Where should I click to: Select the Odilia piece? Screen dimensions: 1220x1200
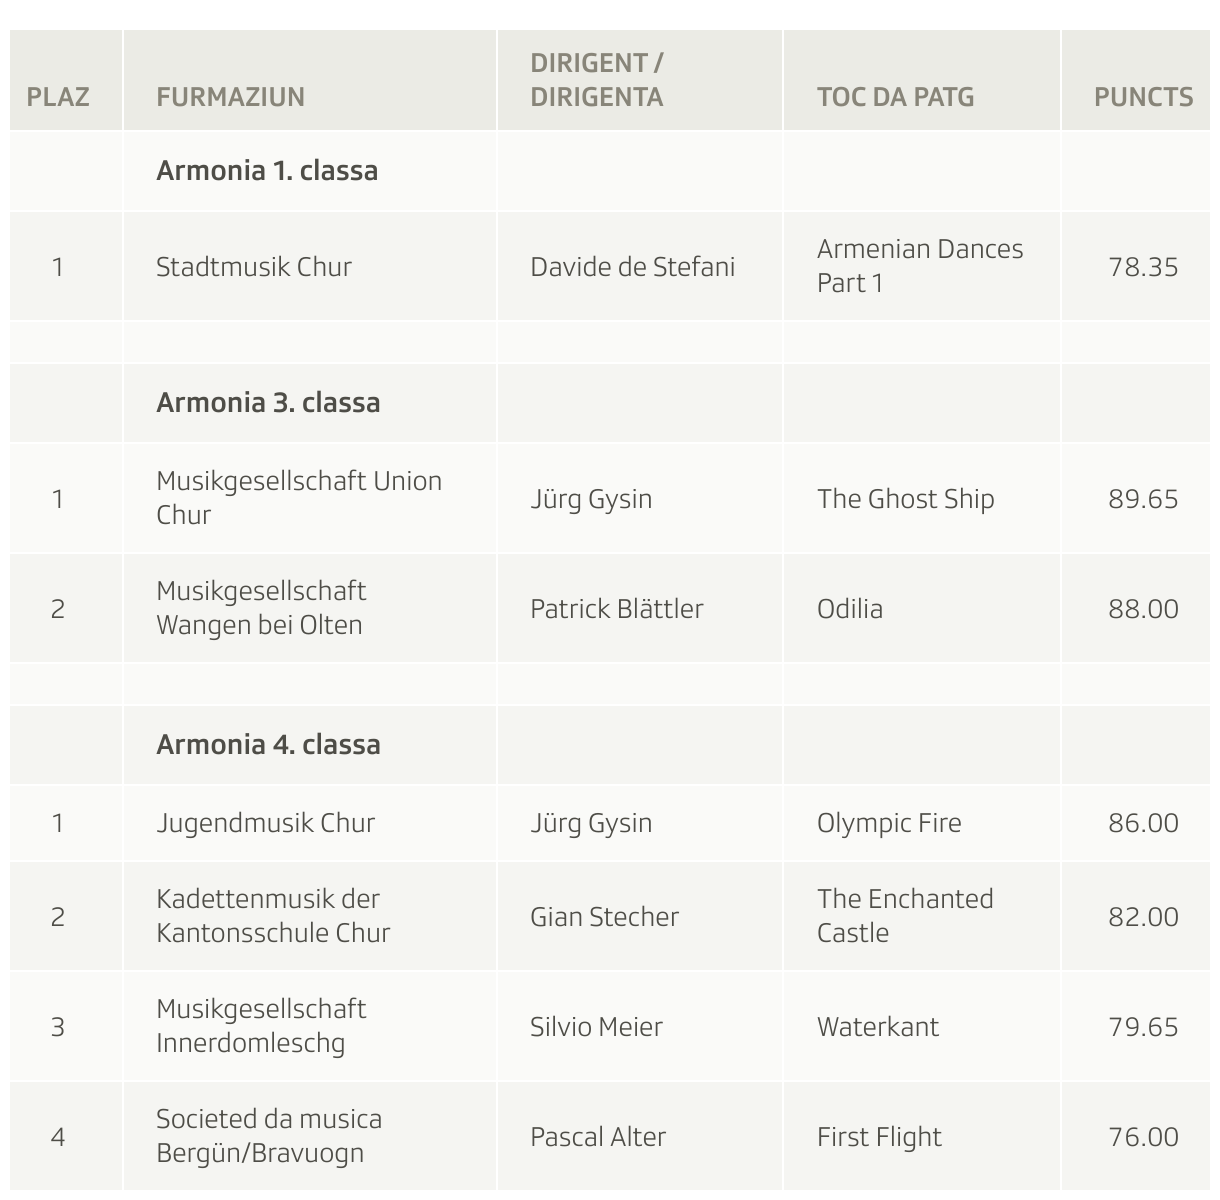click(850, 609)
